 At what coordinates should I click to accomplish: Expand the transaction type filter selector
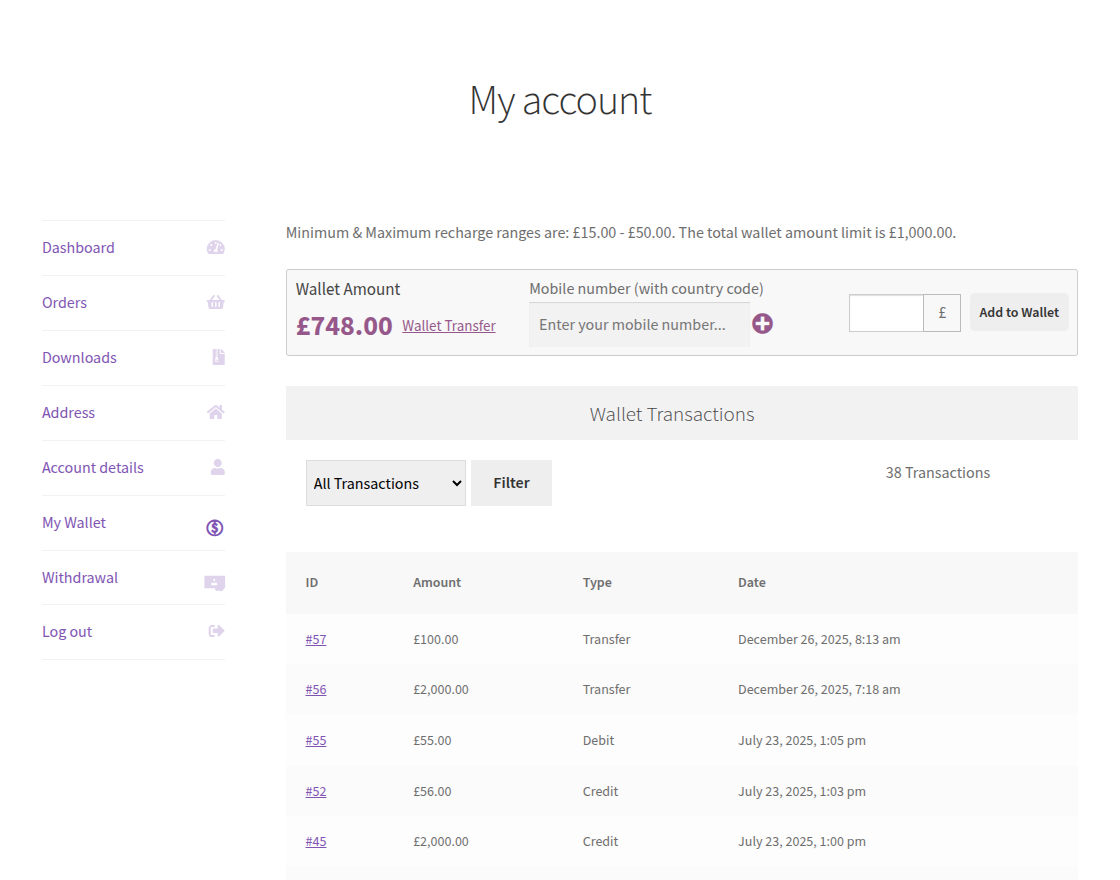386,482
